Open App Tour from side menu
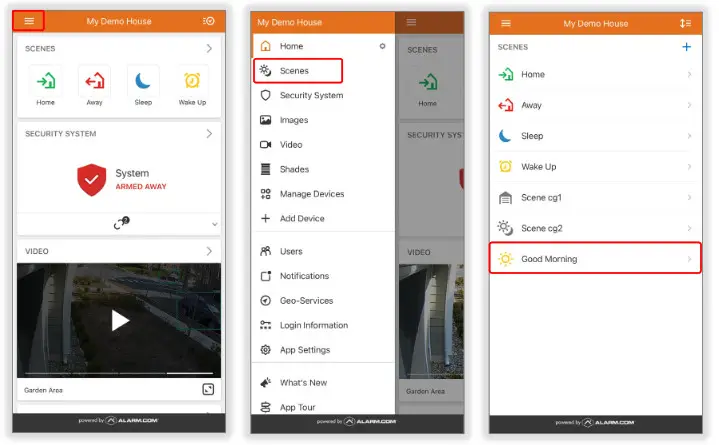The height and width of the screenshot is (445, 719). pos(324,406)
